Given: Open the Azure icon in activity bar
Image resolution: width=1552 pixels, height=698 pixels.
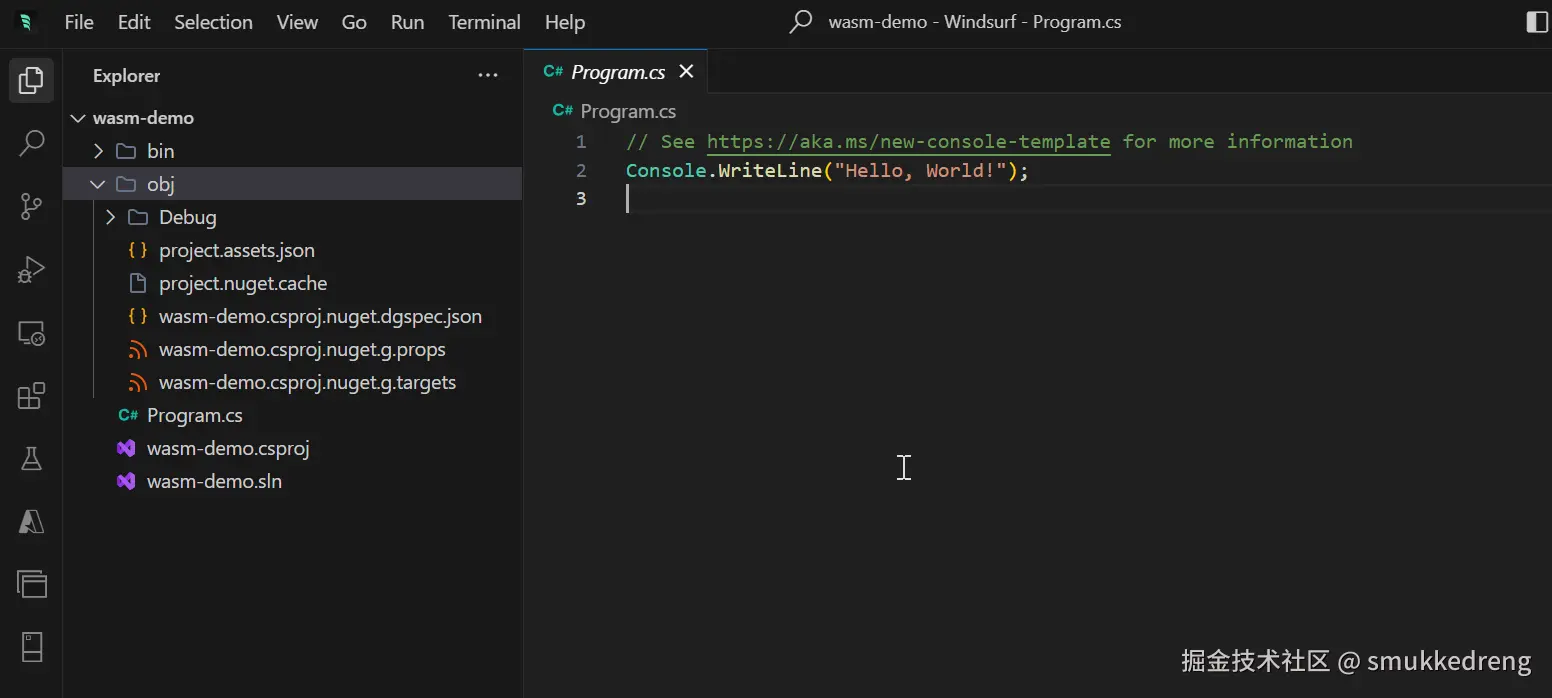Looking at the screenshot, I should (31, 521).
